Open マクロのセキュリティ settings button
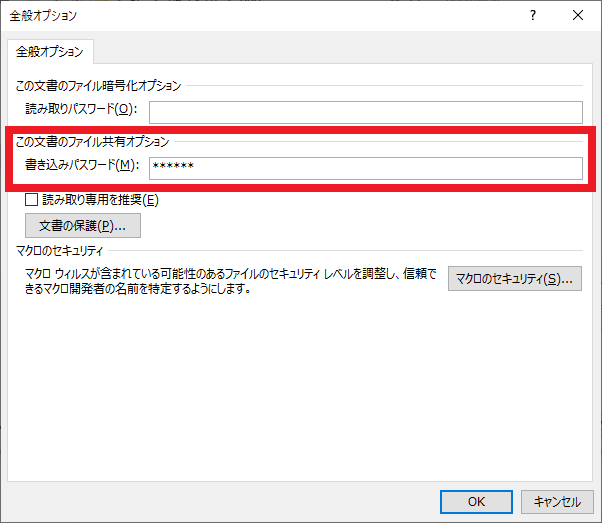Screen dimensions: 602x523 pyautogui.click(x=515, y=278)
